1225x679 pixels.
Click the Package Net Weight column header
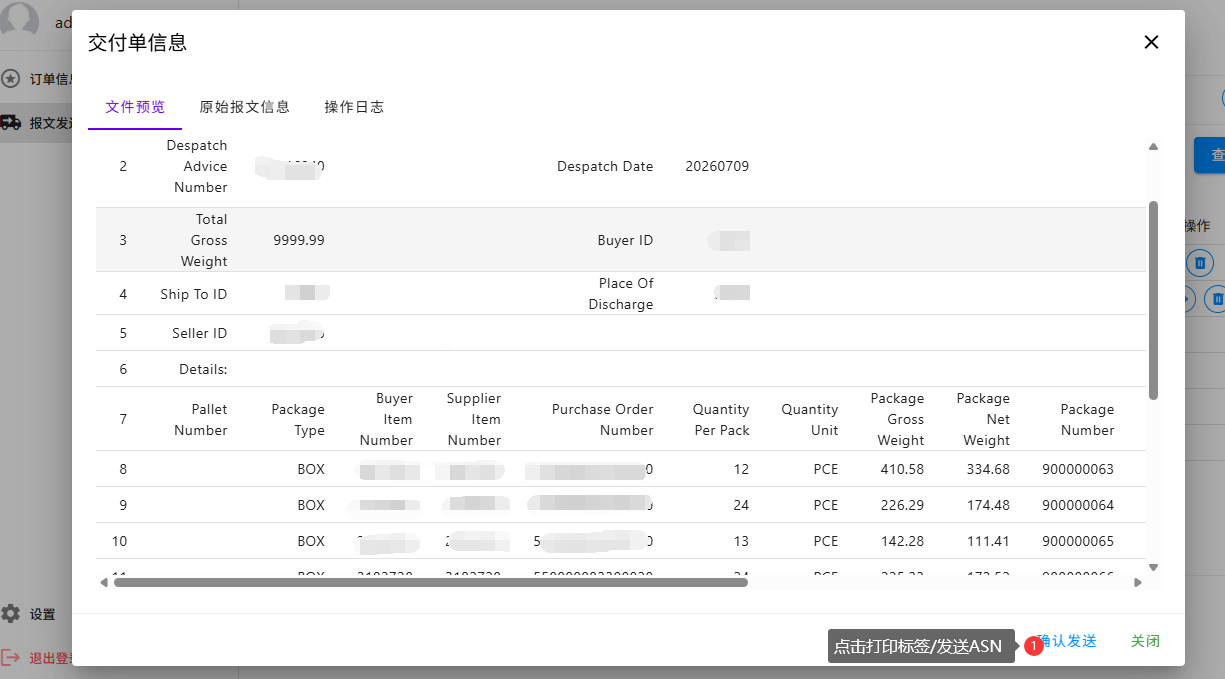[x=984, y=419]
